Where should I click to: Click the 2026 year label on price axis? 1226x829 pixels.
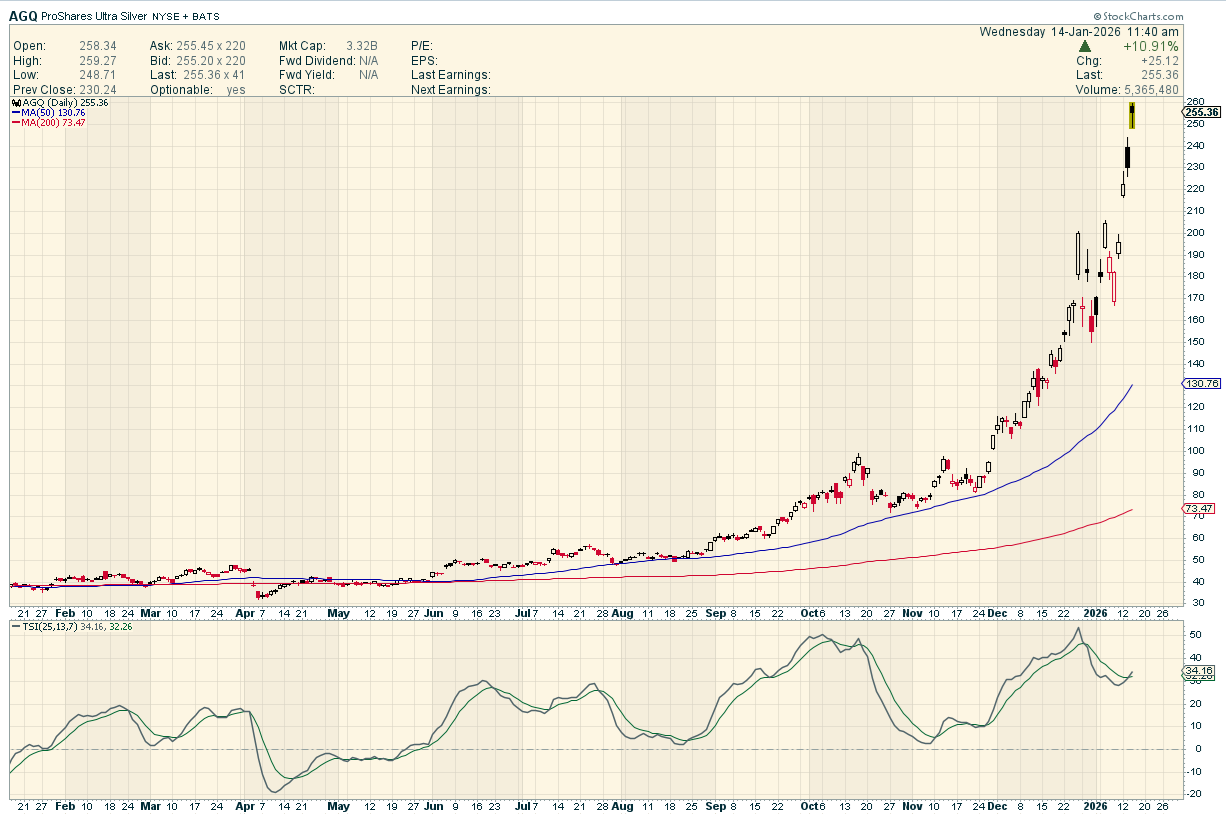pos(1097,612)
